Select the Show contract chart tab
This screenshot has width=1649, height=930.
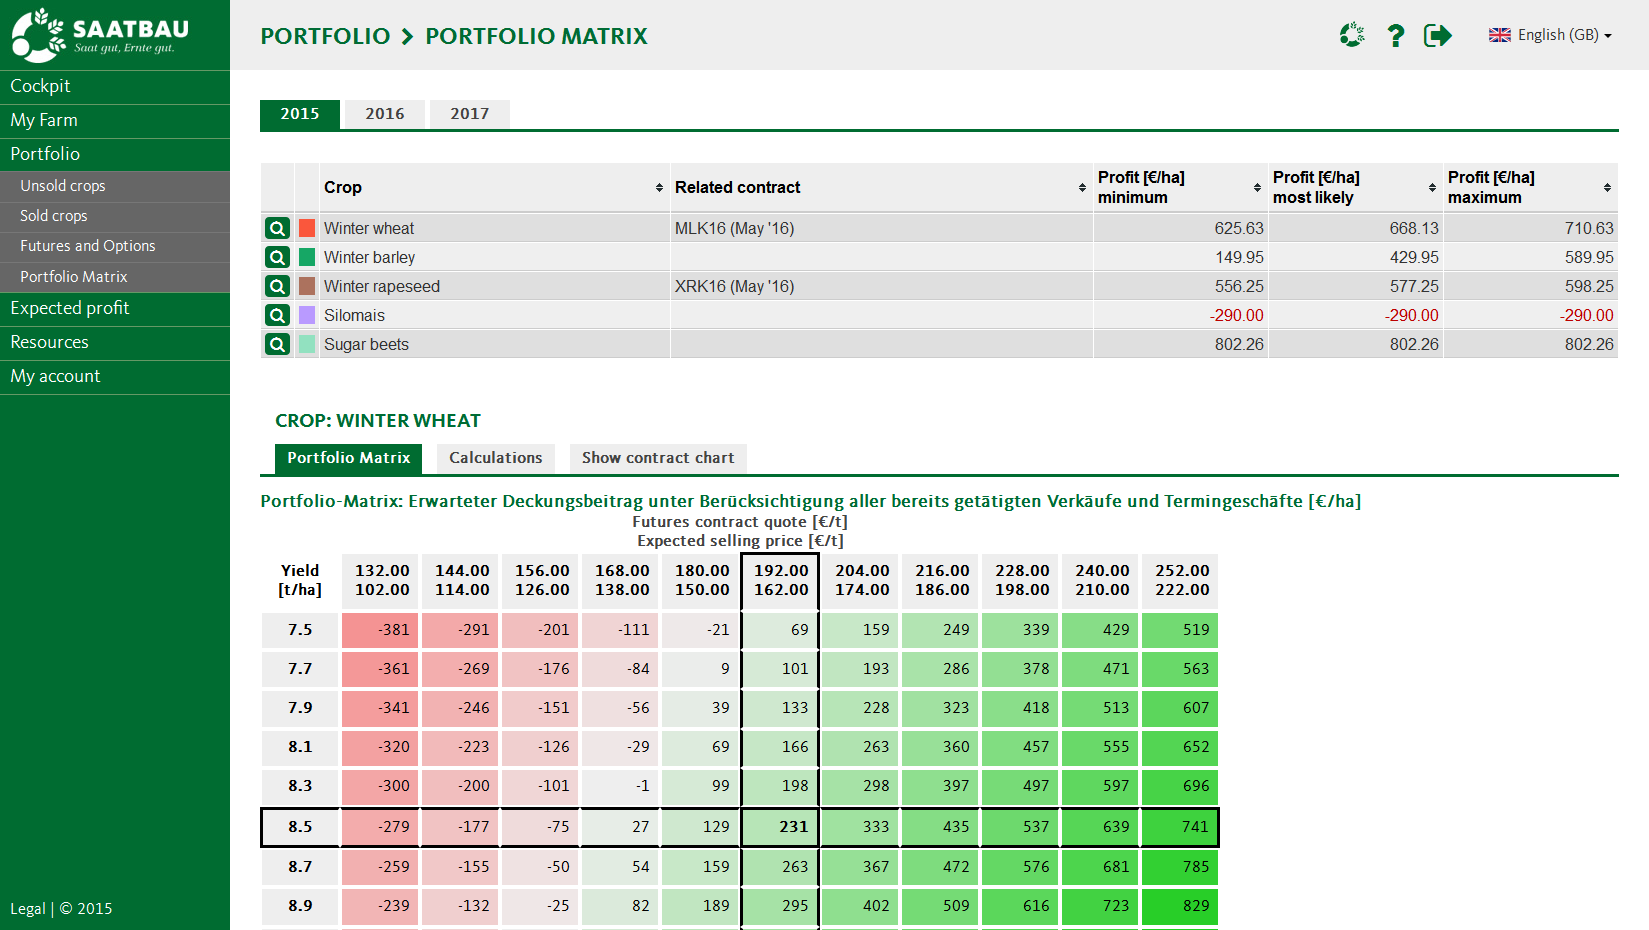pyautogui.click(x=657, y=458)
